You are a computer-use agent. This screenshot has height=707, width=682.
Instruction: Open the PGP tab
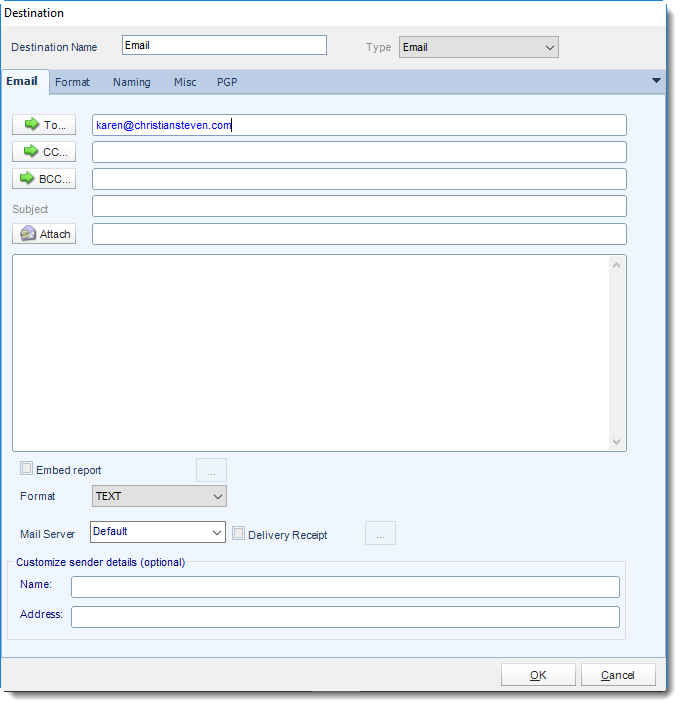click(x=227, y=82)
